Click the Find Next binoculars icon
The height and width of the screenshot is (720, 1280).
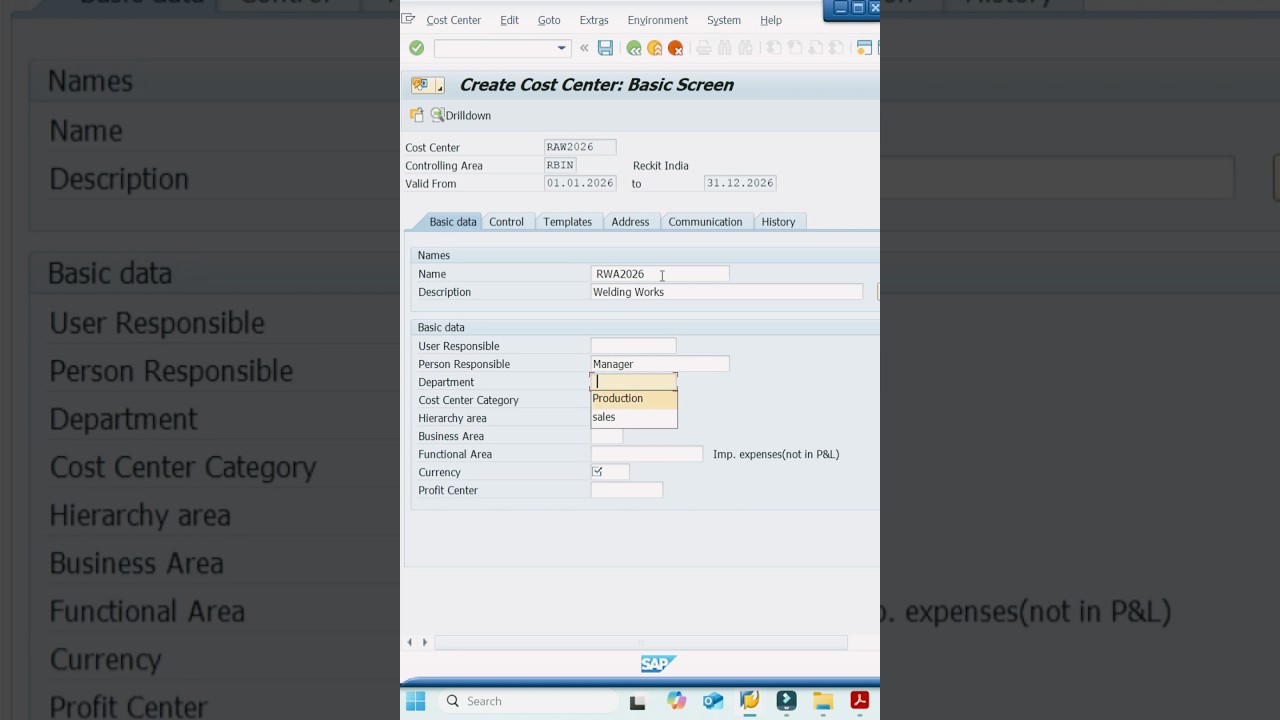tap(745, 48)
